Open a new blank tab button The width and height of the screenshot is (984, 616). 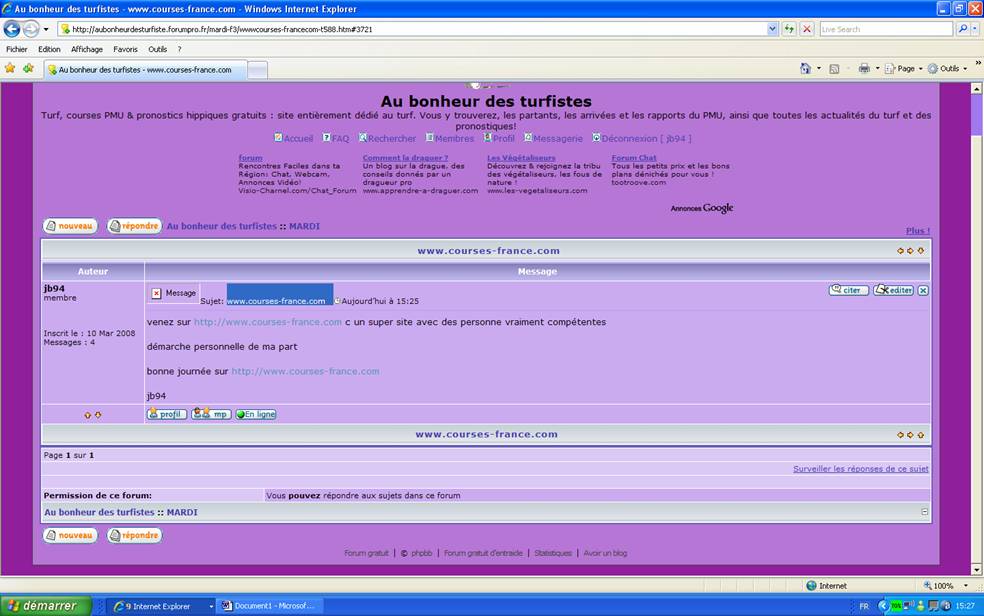pos(257,70)
